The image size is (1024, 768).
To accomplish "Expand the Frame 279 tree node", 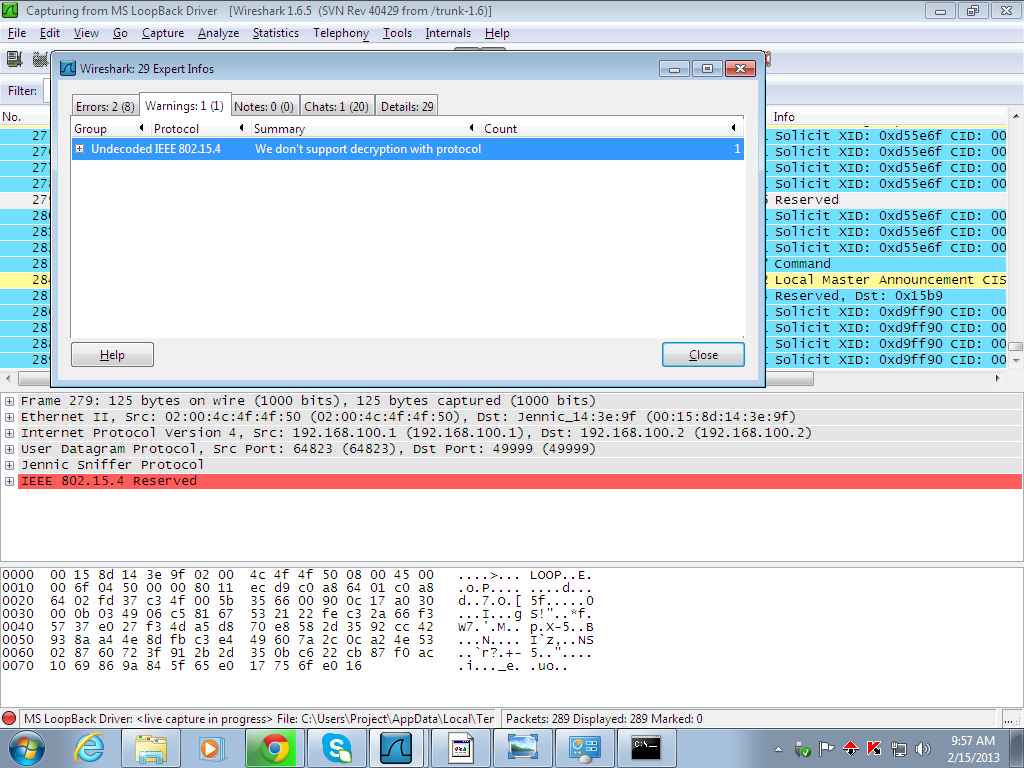I will 9,401.
